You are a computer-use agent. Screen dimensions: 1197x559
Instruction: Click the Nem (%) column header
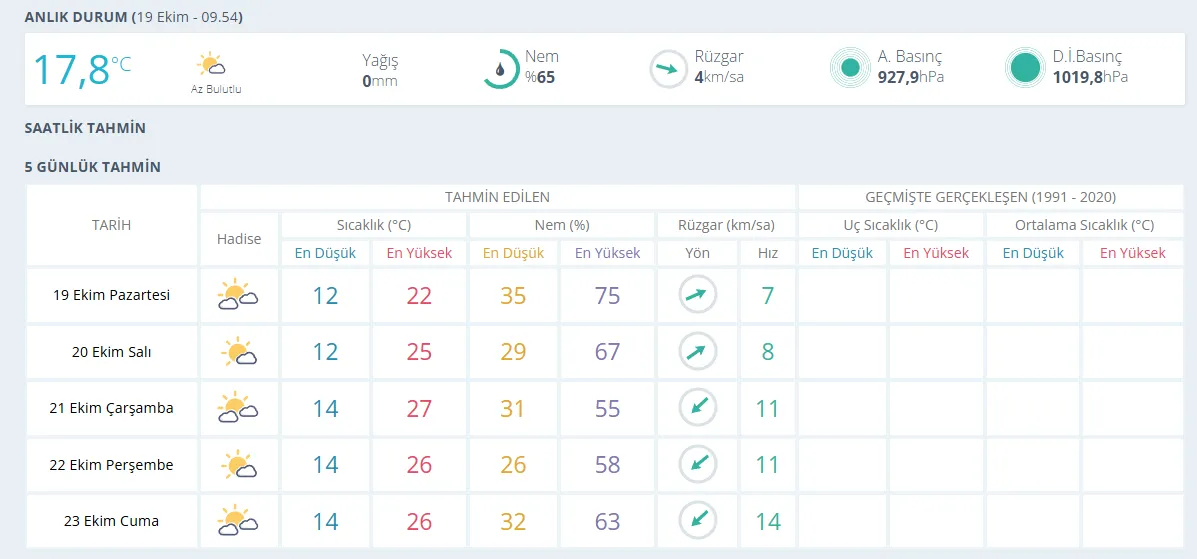pos(561,225)
